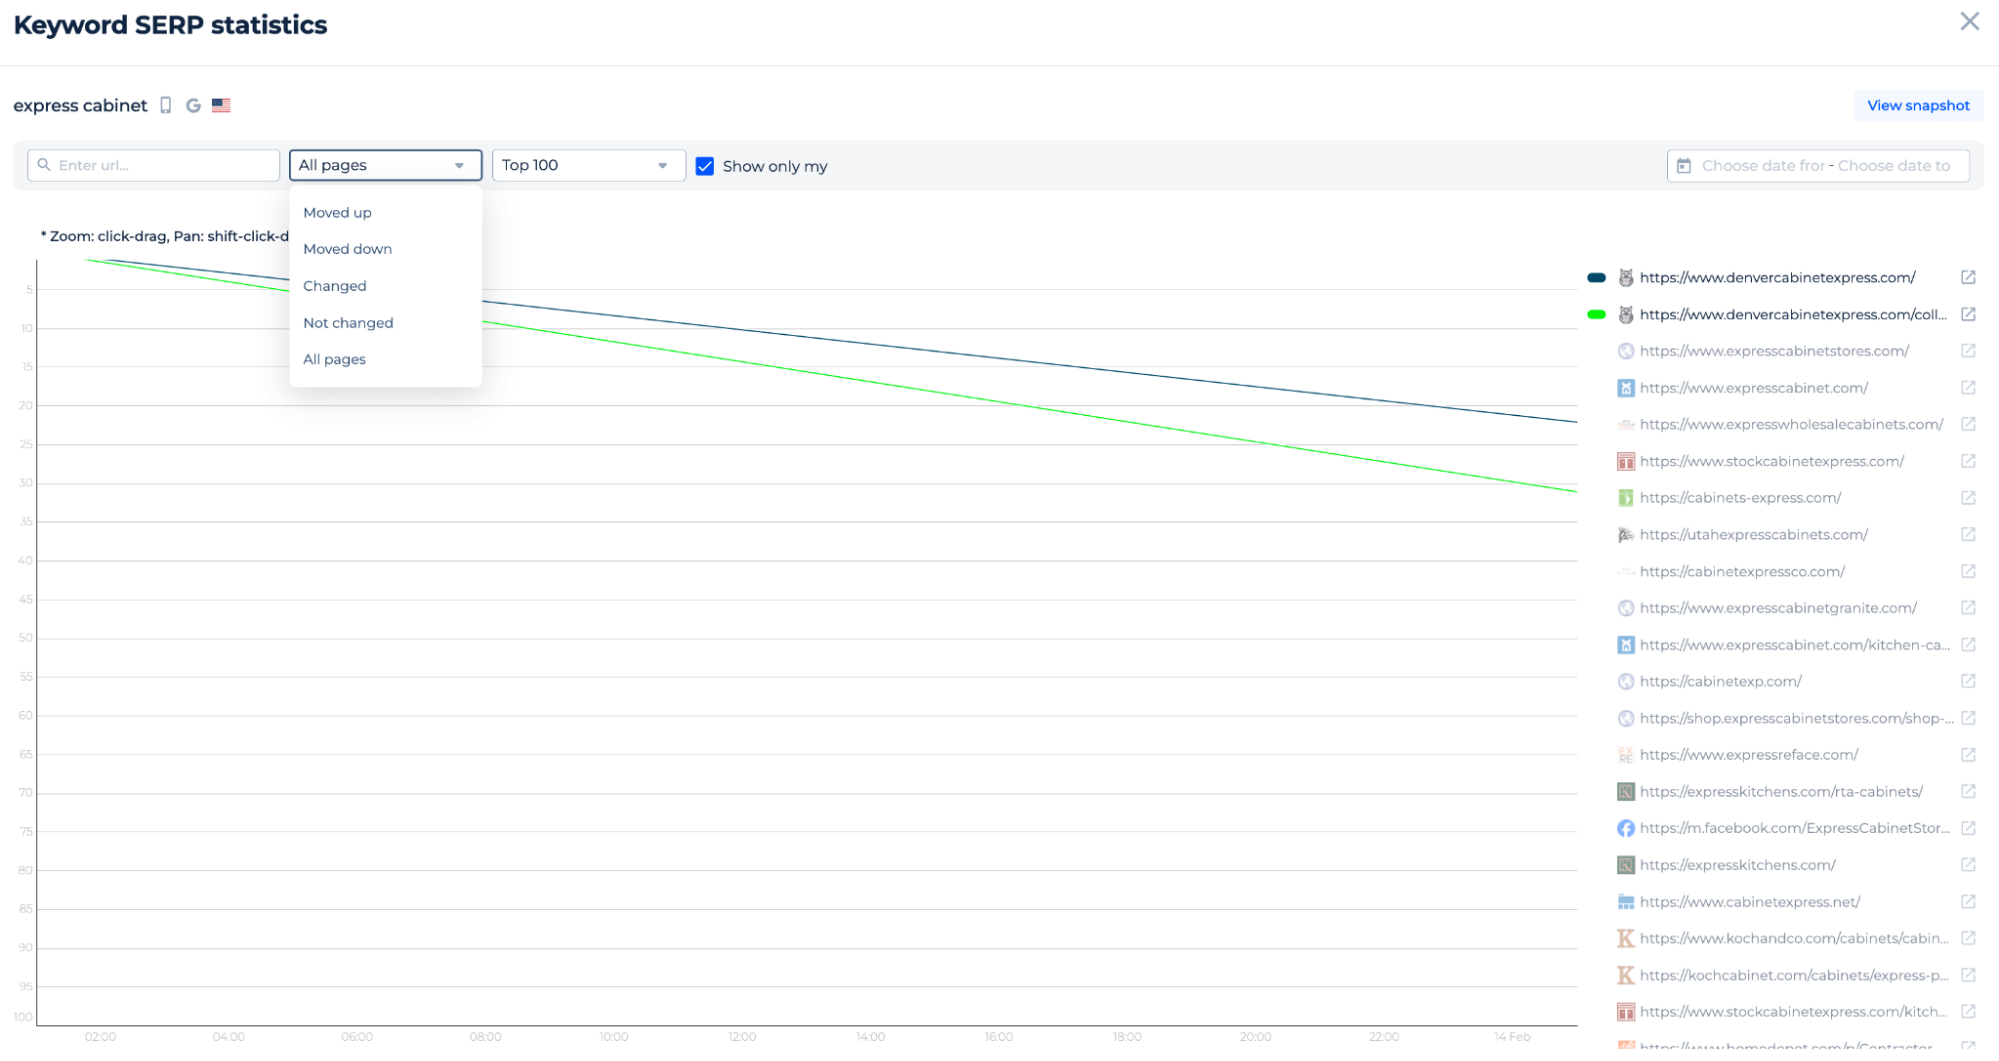Open external link for expressreface.com
1999x1061 pixels.
click(x=1967, y=754)
